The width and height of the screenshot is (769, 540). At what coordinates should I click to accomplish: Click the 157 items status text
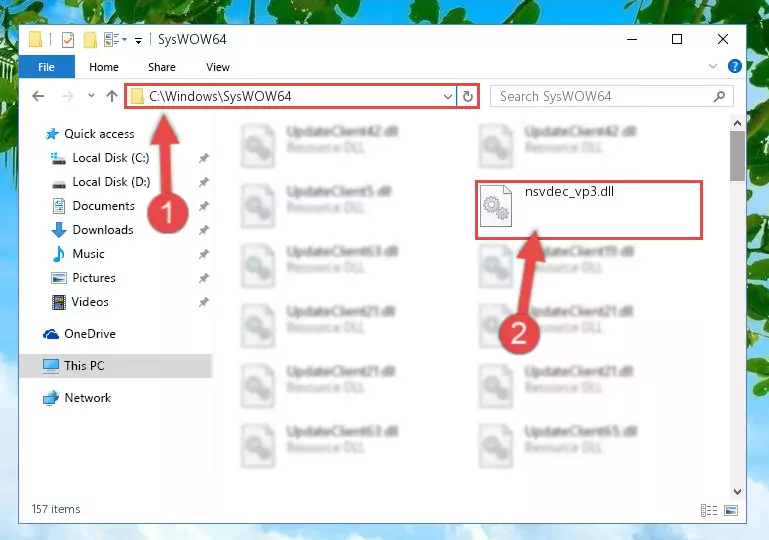point(56,509)
